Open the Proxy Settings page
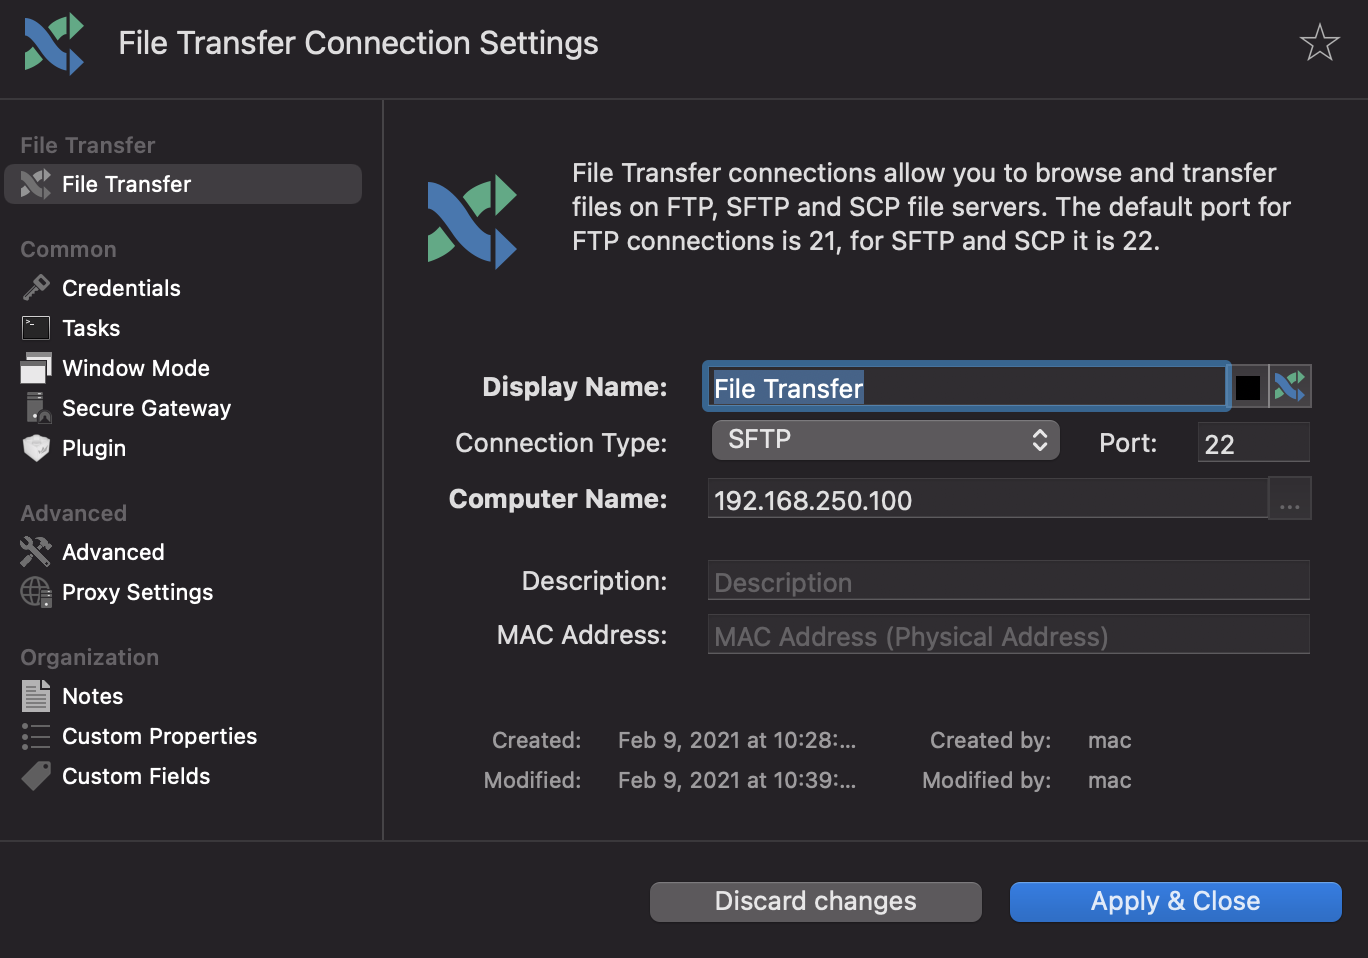The height and width of the screenshot is (958, 1368). tap(137, 592)
